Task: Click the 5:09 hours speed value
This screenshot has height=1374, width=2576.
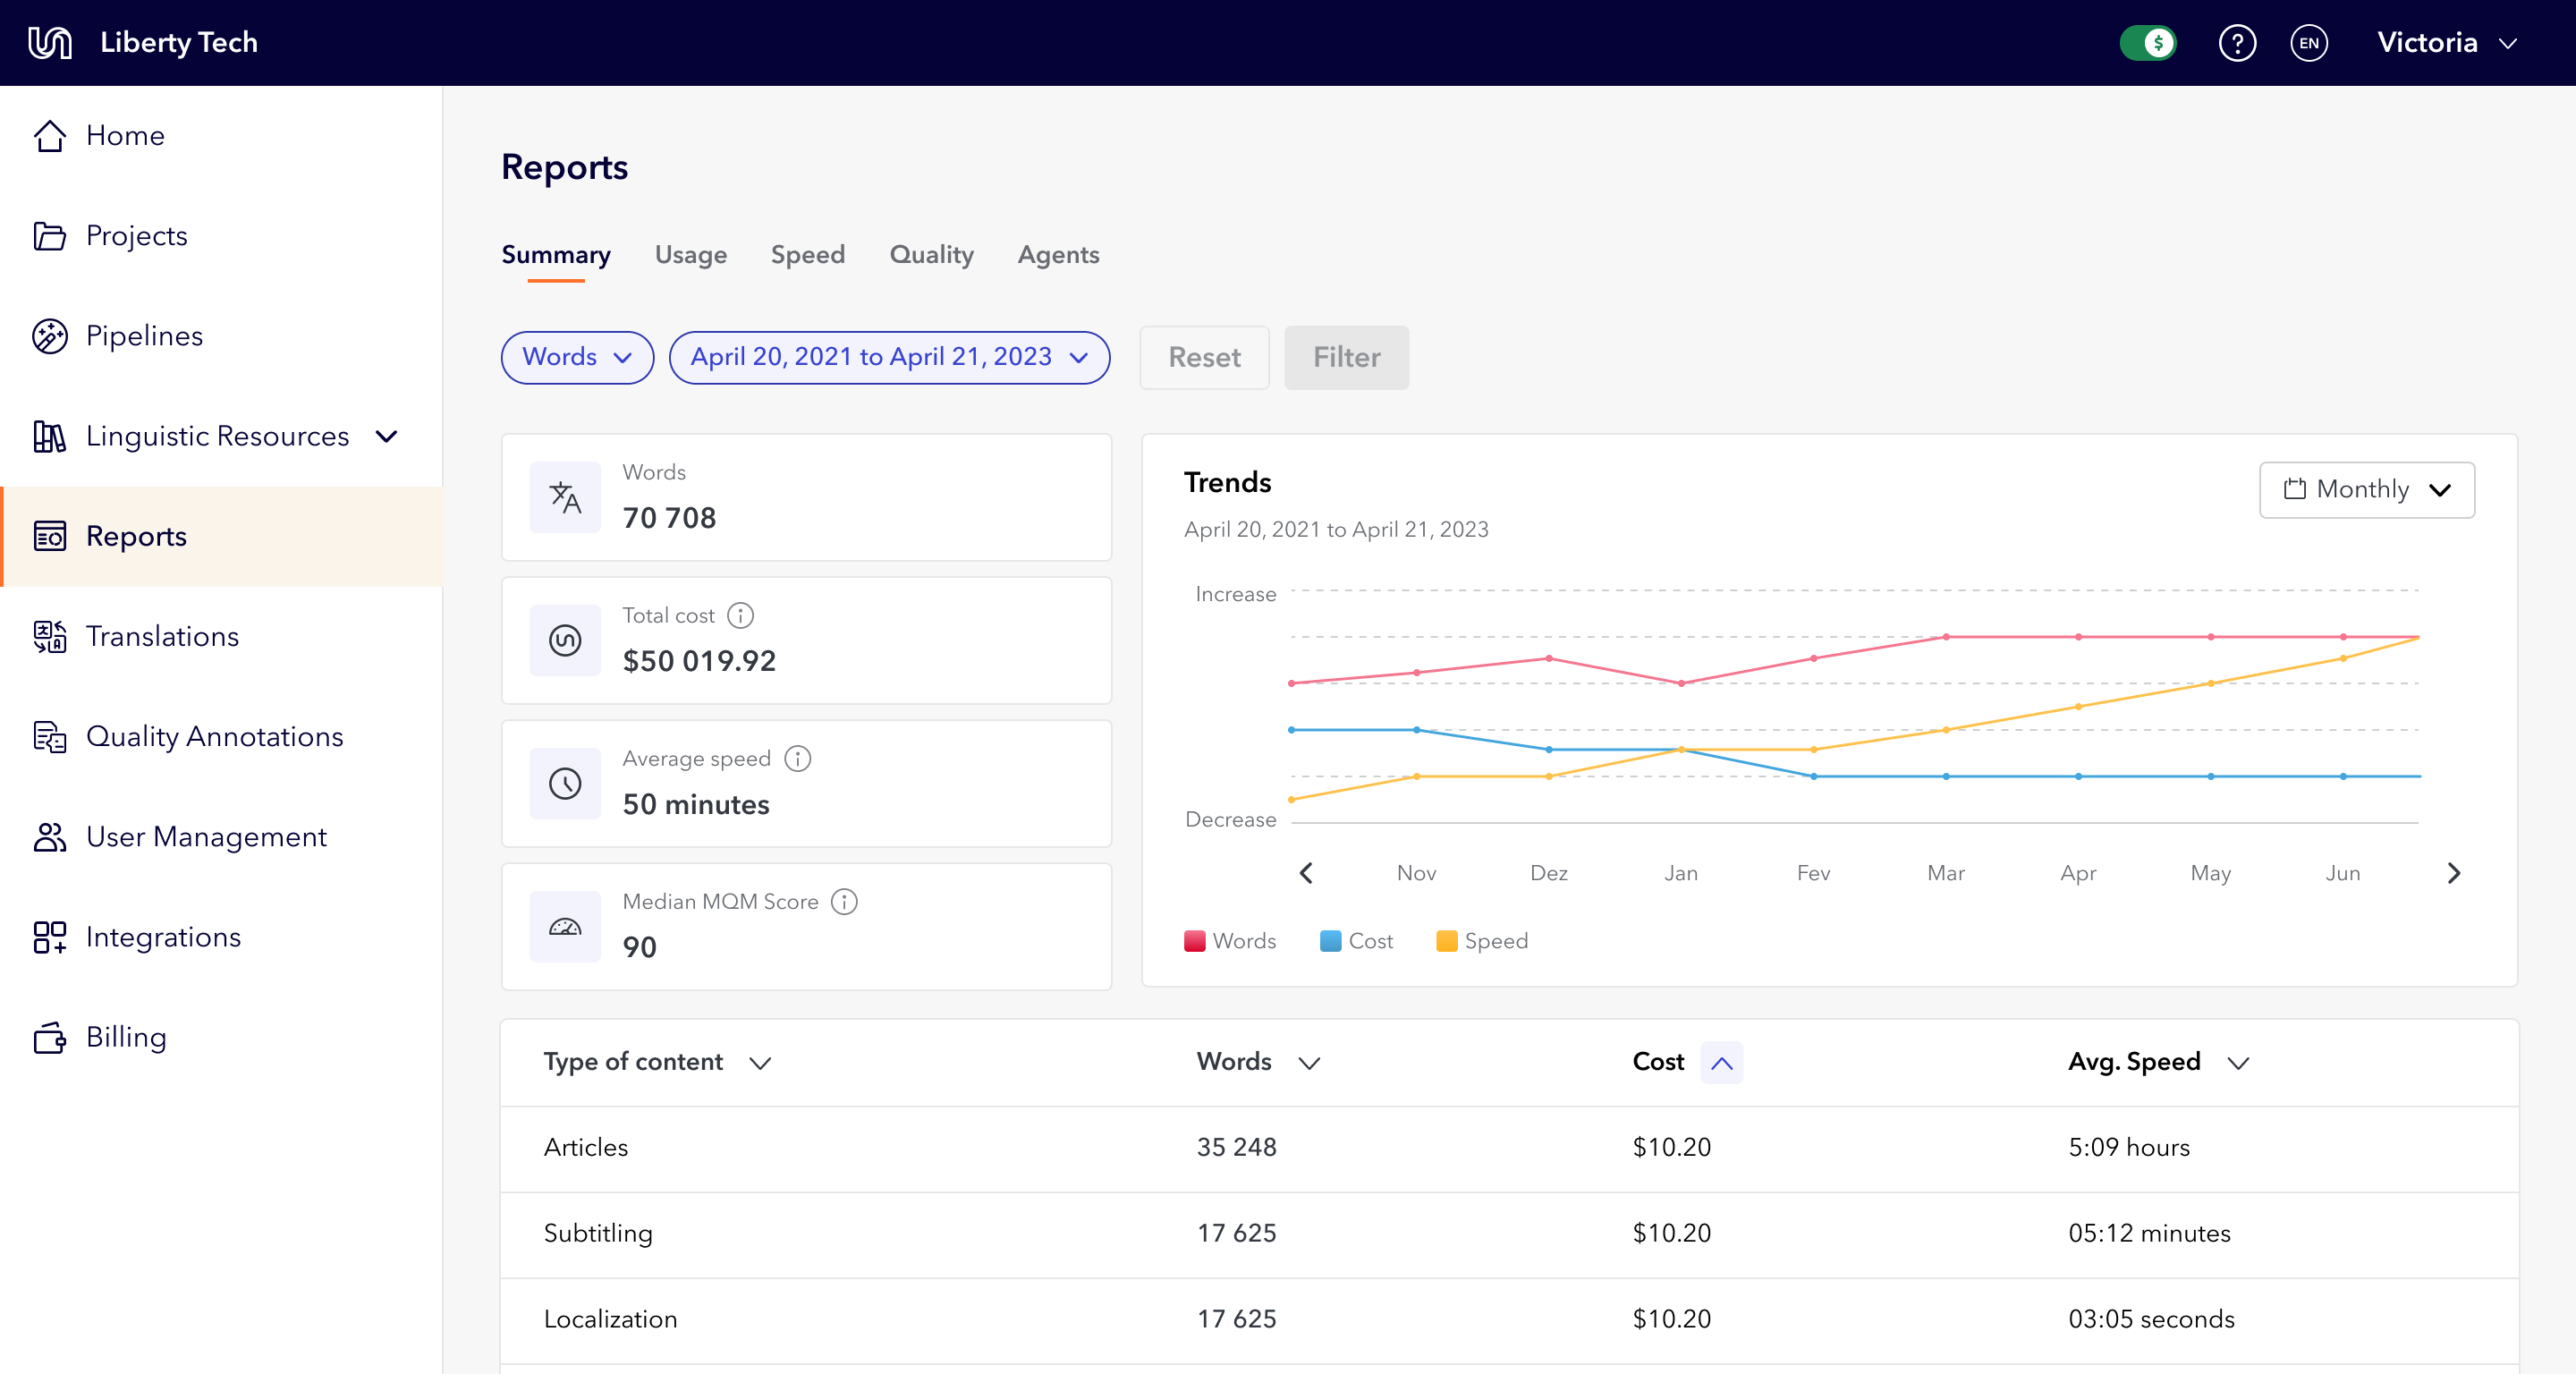Action: (2129, 1147)
